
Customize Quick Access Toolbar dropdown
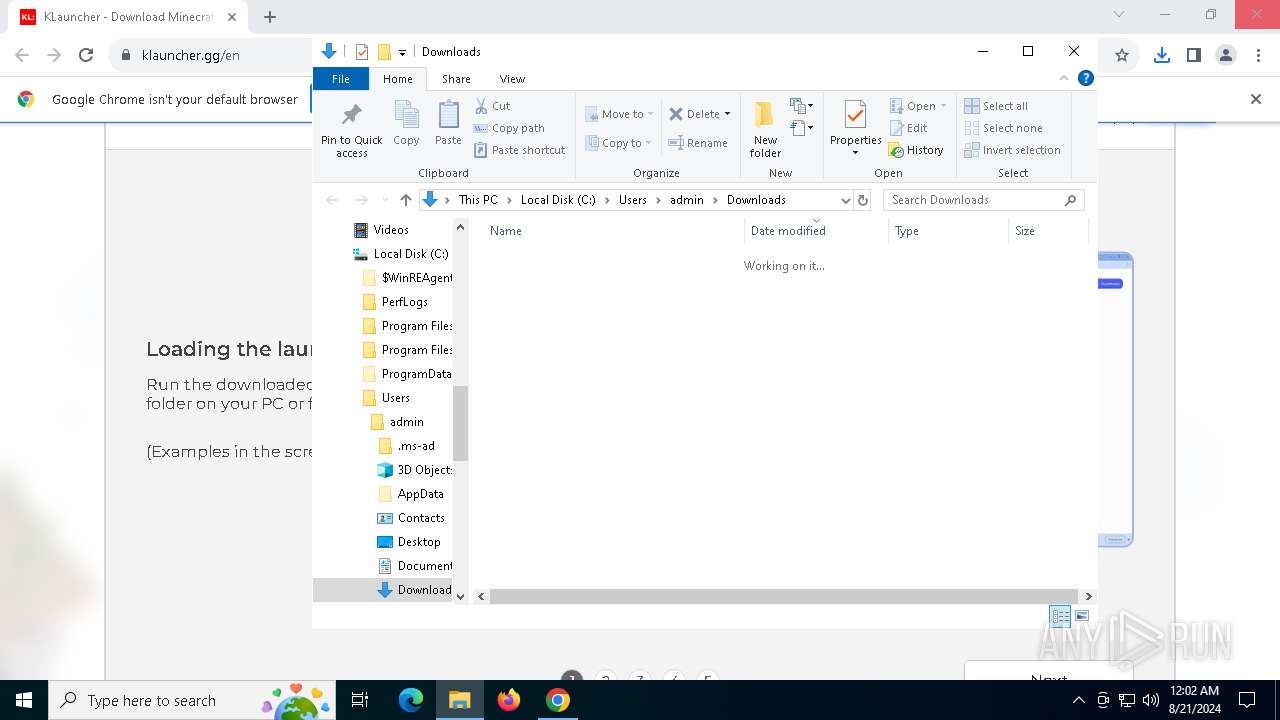point(402,52)
